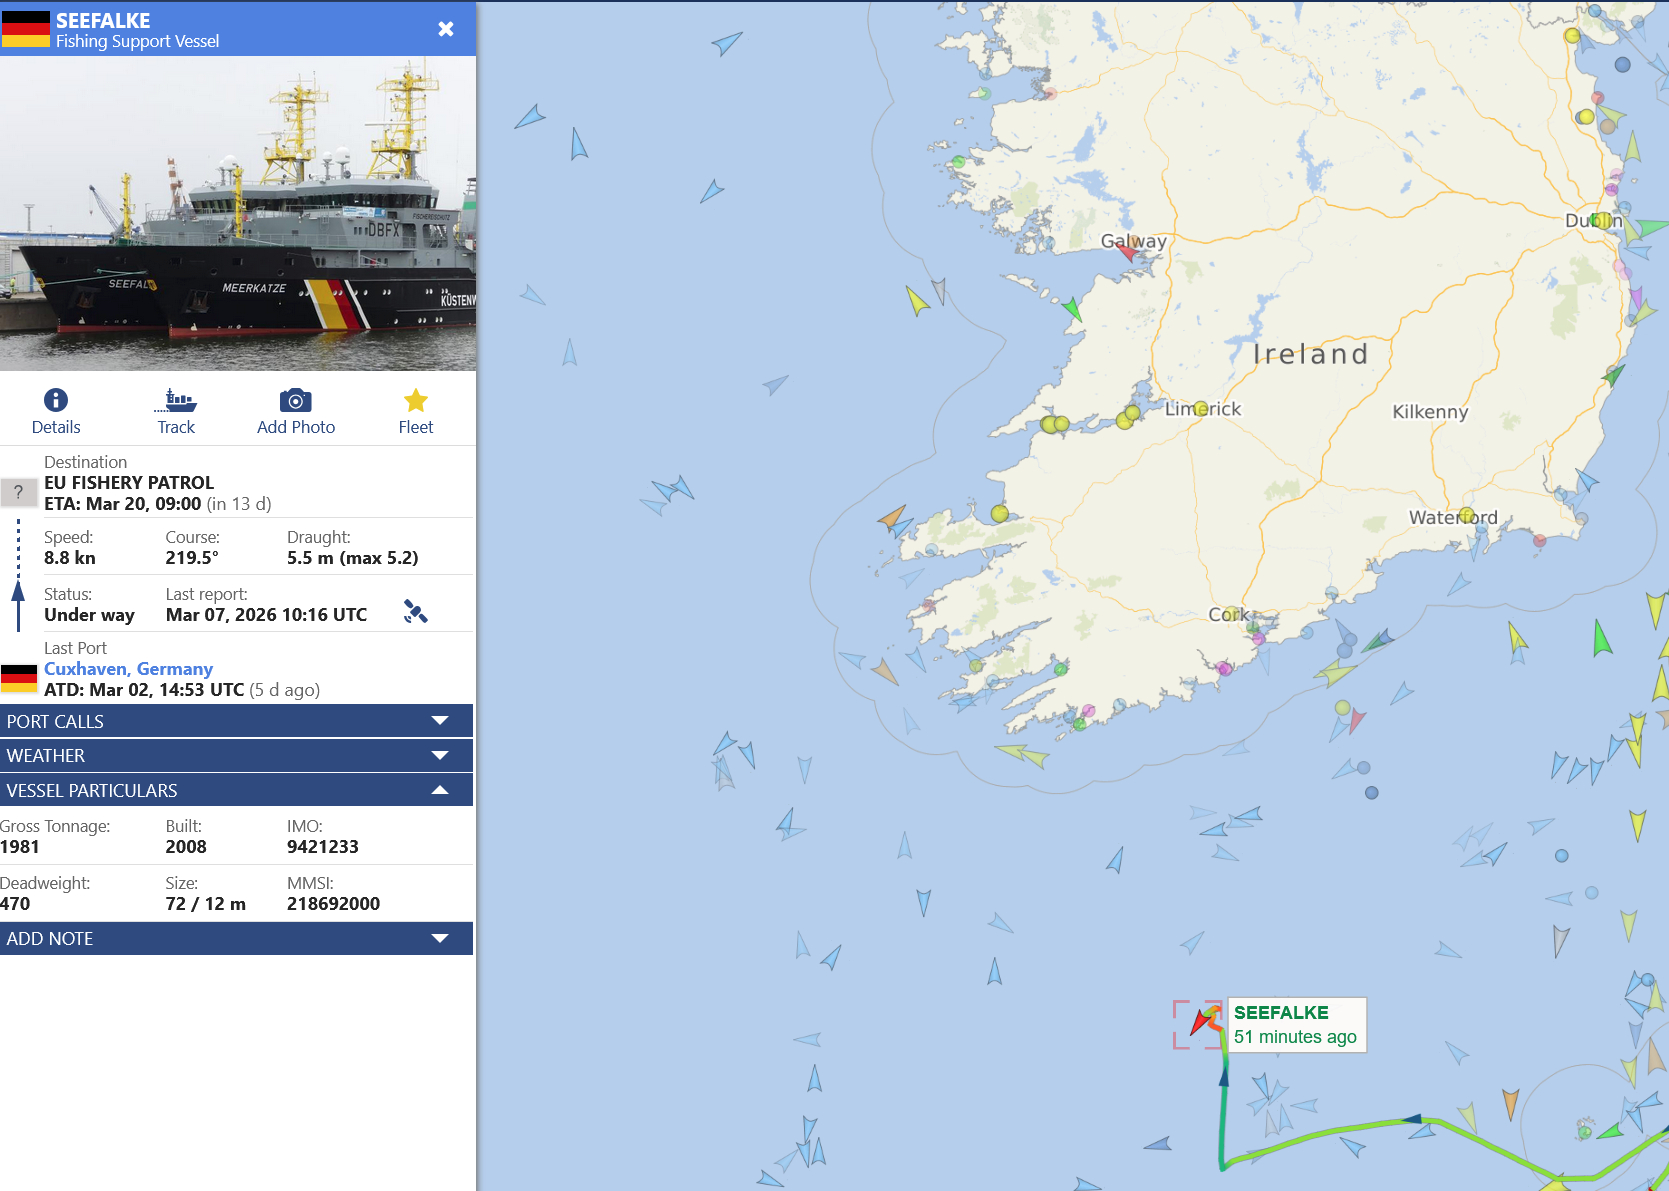
Task: Expand the Add Note section
Action: click(236, 938)
